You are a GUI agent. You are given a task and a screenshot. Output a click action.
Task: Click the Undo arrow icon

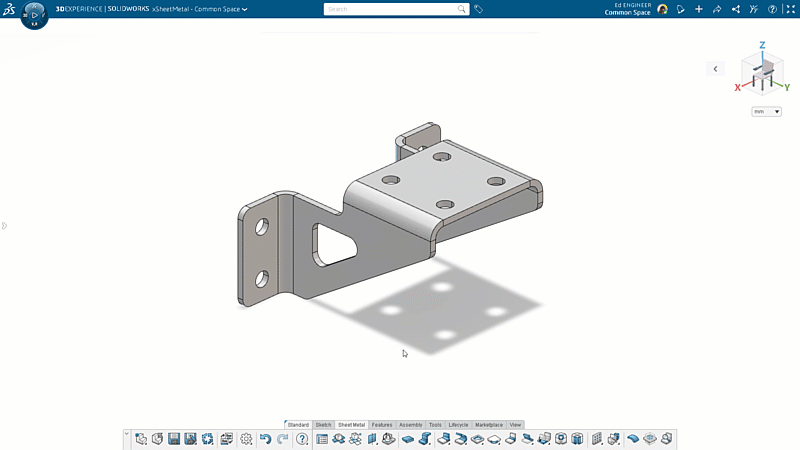point(265,439)
